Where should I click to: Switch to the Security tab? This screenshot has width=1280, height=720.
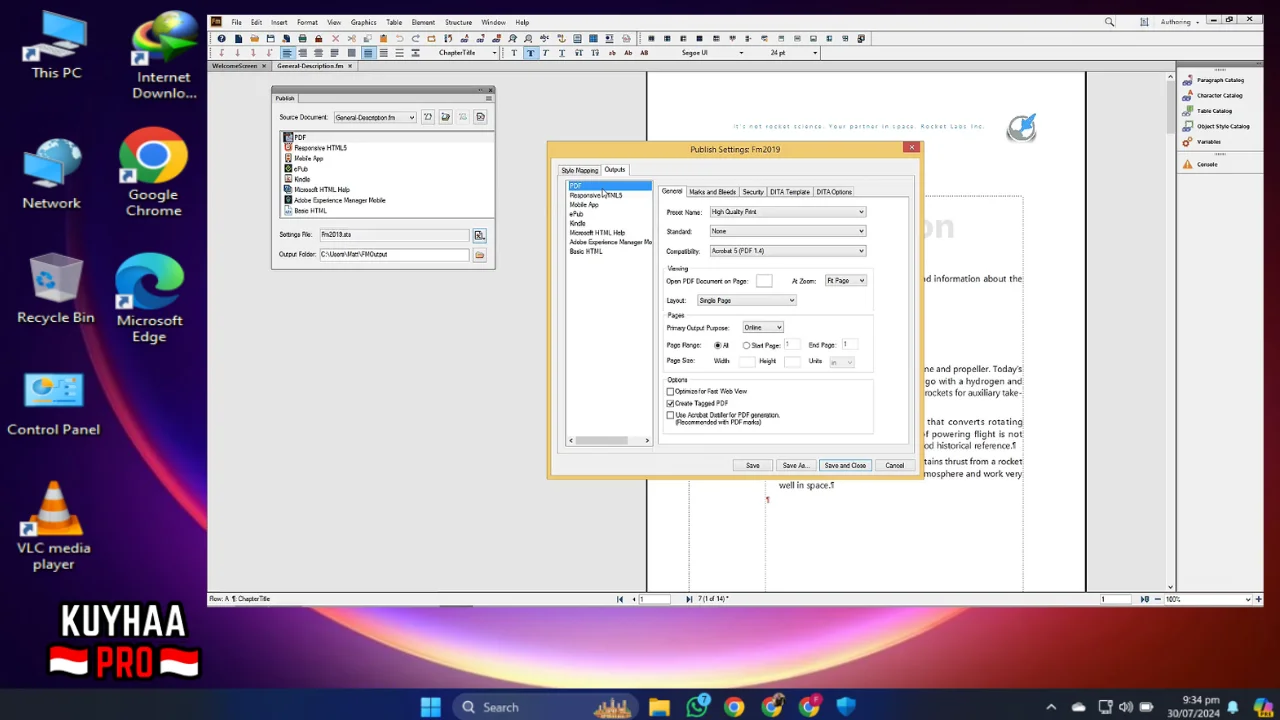click(x=753, y=192)
